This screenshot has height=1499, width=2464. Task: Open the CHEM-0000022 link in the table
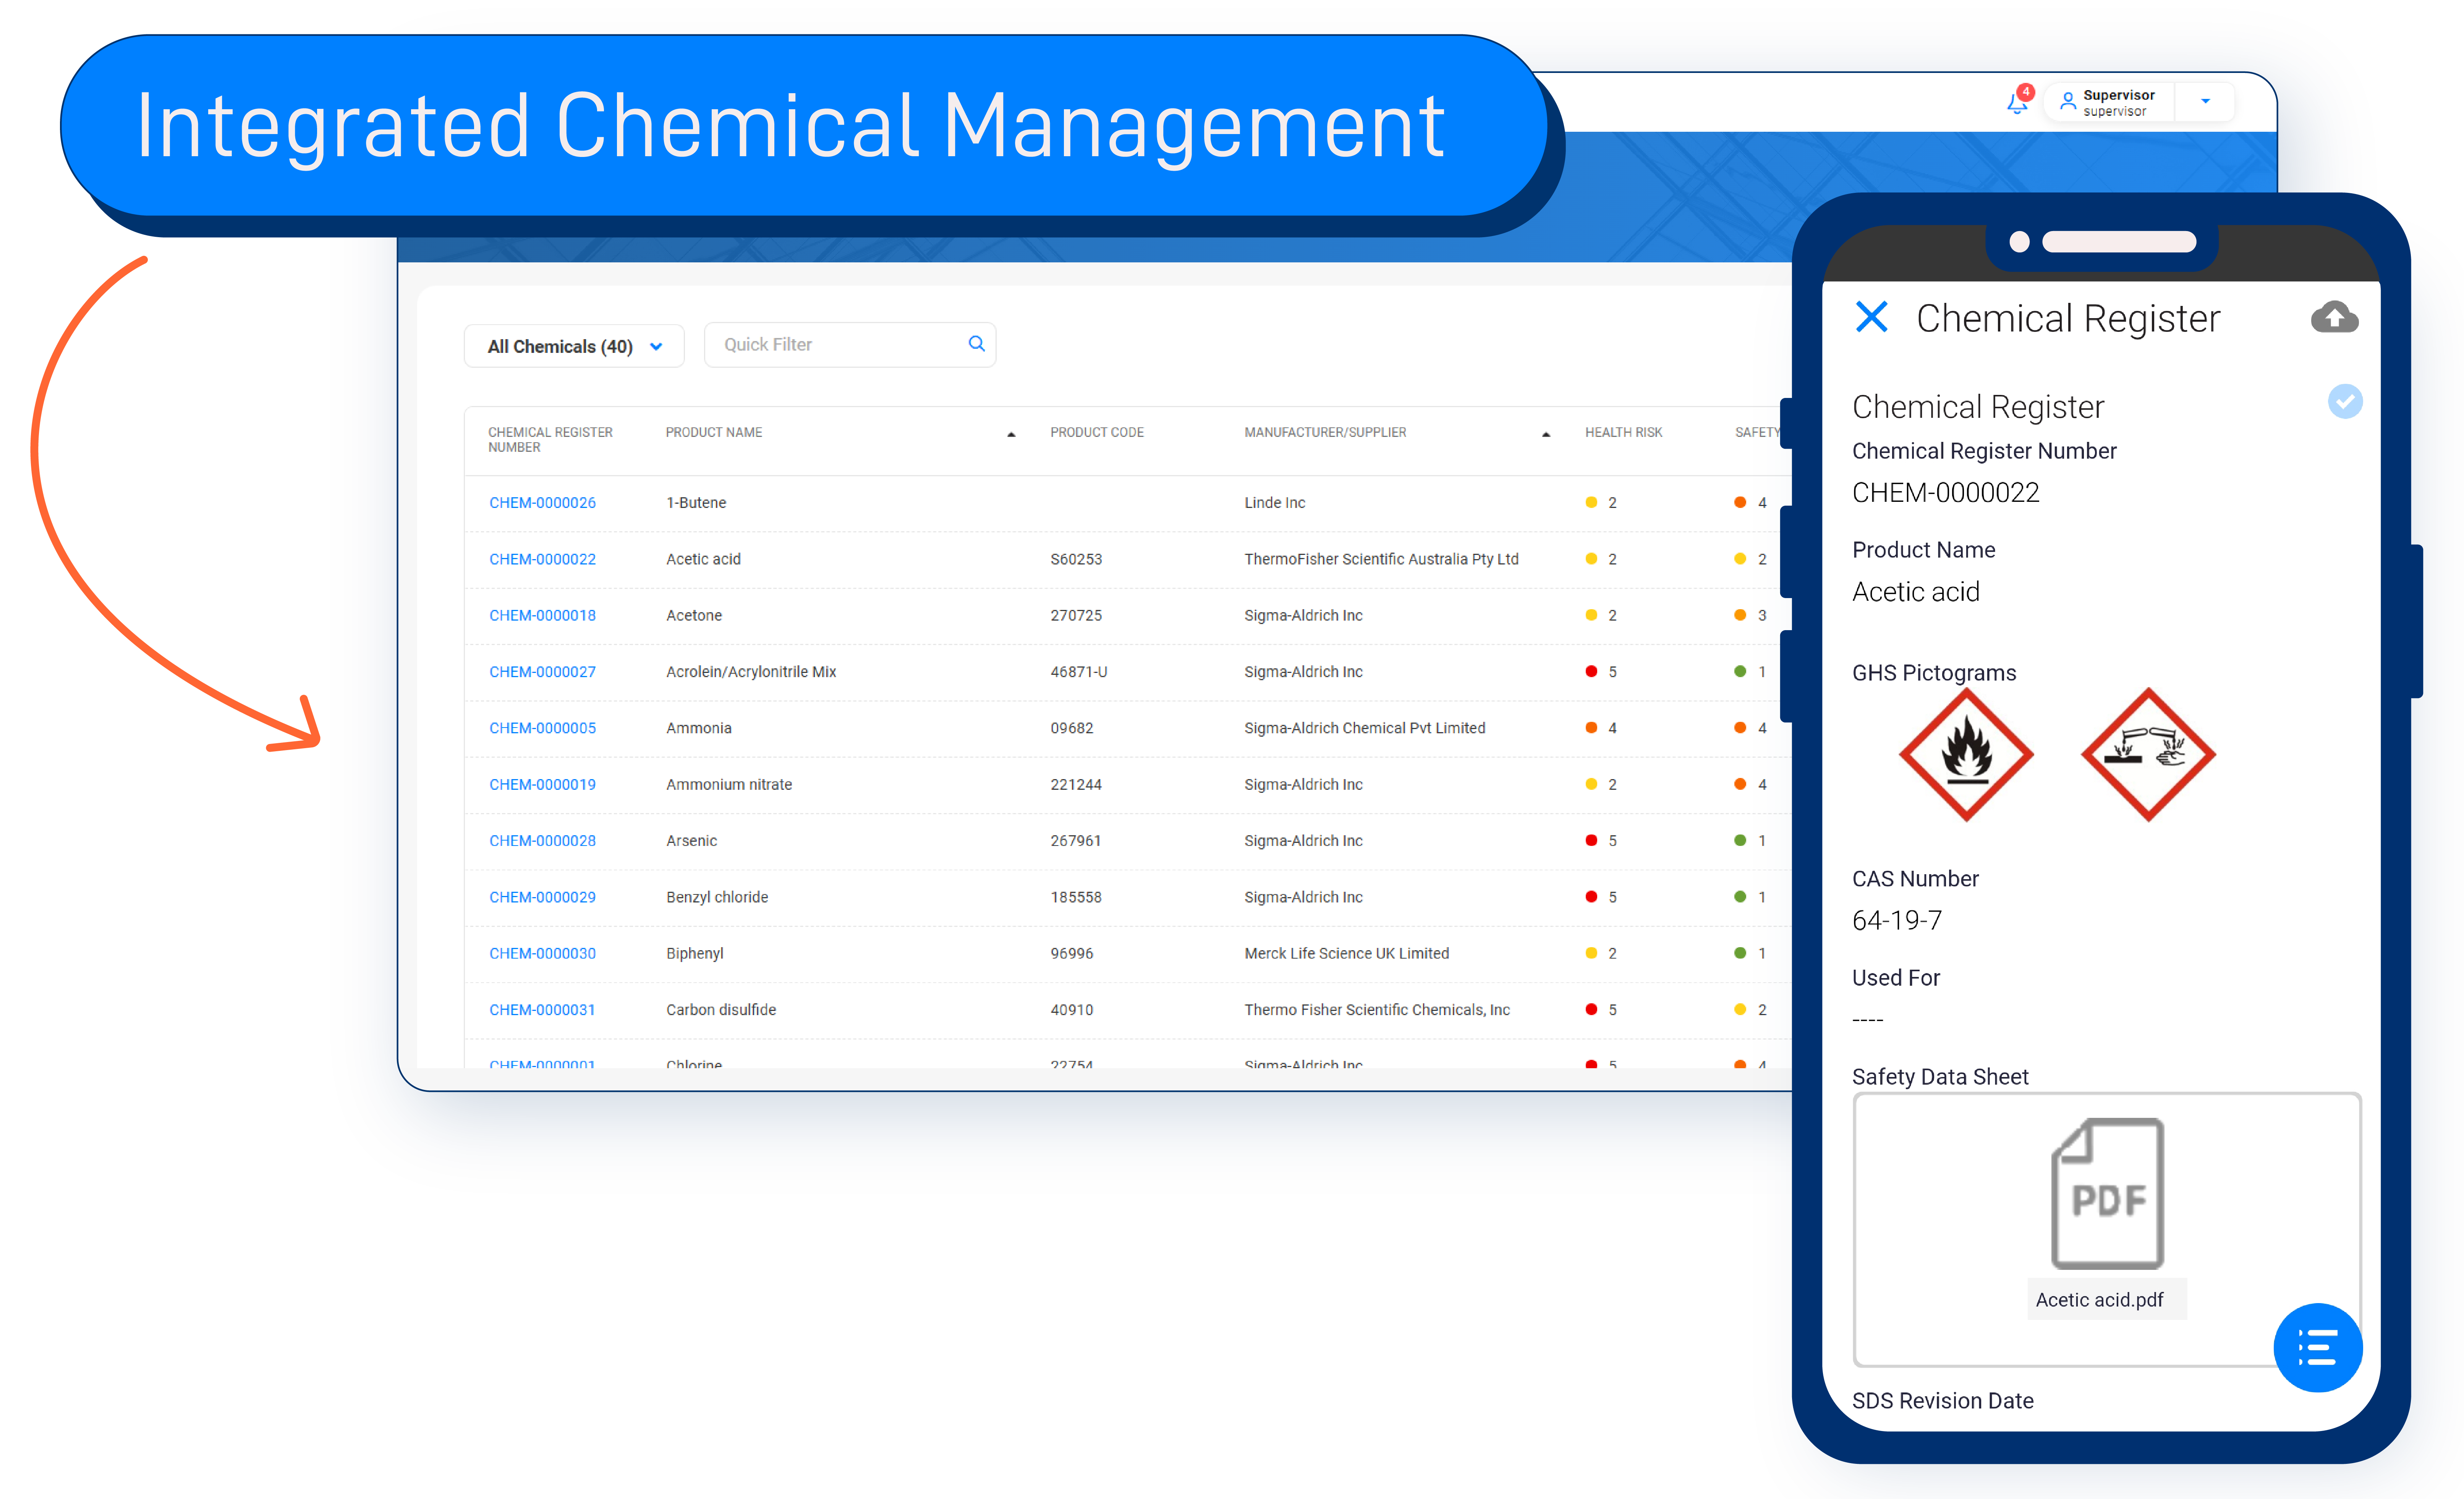542,559
